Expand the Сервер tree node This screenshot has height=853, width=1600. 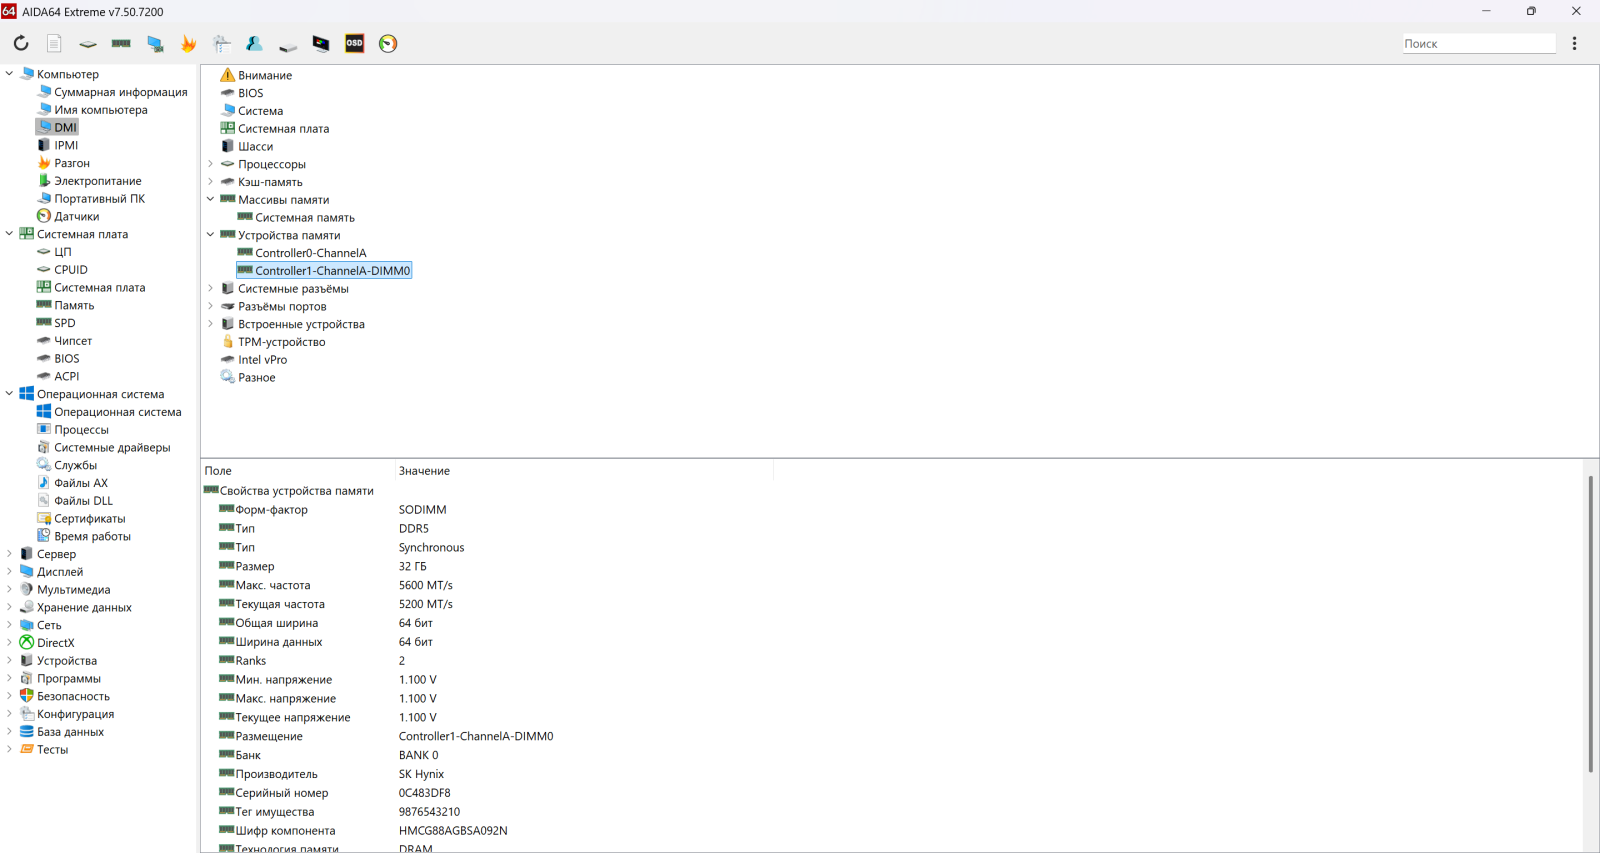click(x=9, y=553)
